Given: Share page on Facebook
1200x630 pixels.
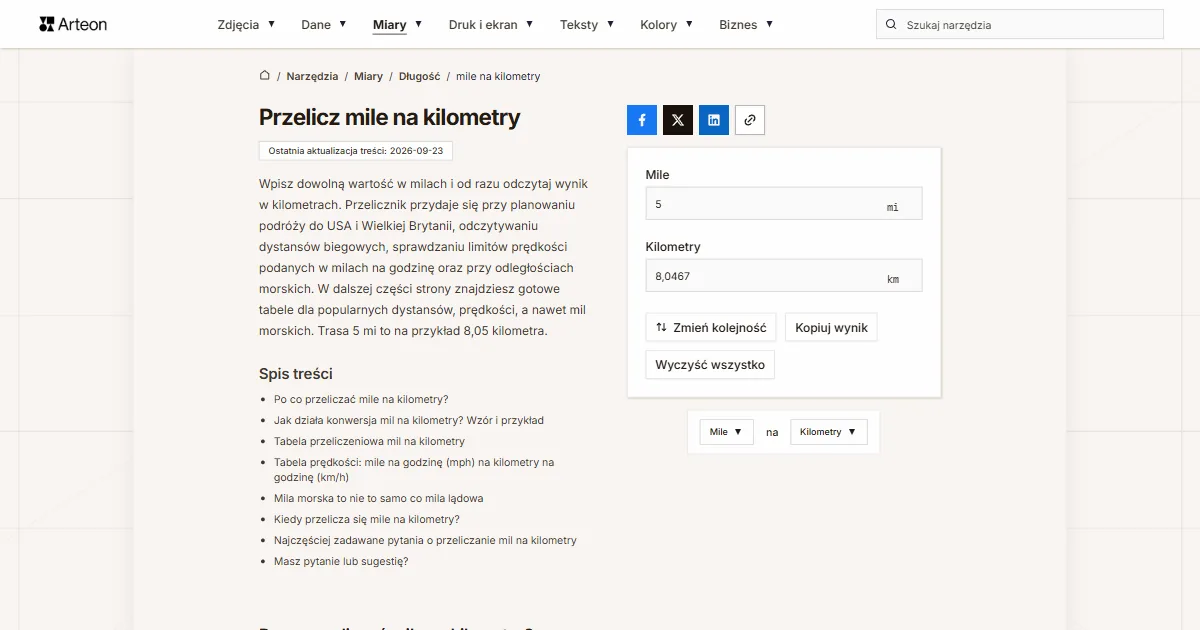Looking at the screenshot, I should (x=642, y=120).
